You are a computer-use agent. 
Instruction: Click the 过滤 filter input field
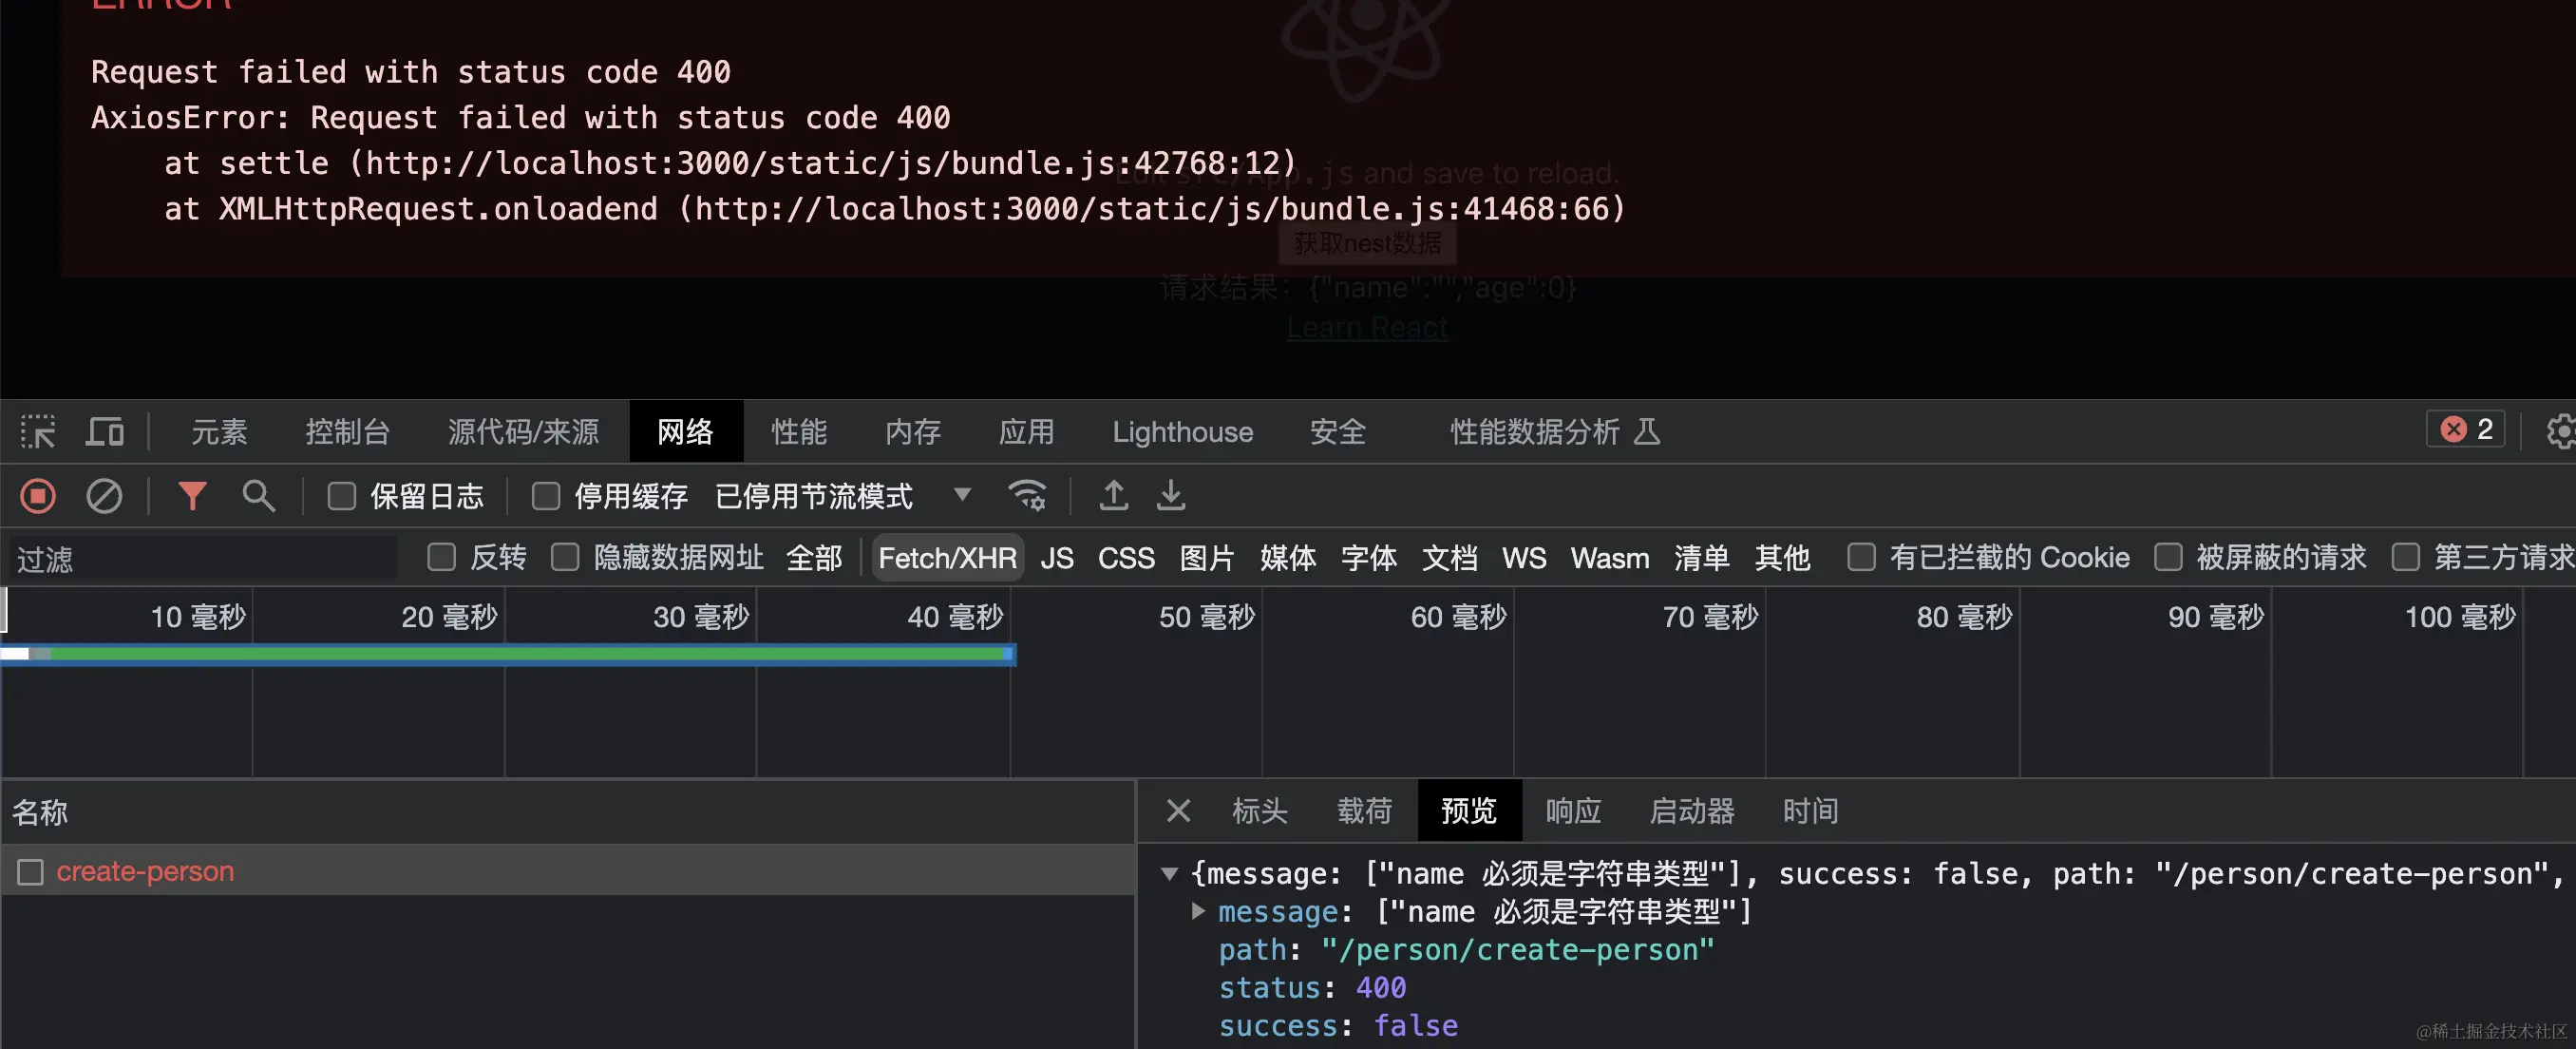[203, 558]
